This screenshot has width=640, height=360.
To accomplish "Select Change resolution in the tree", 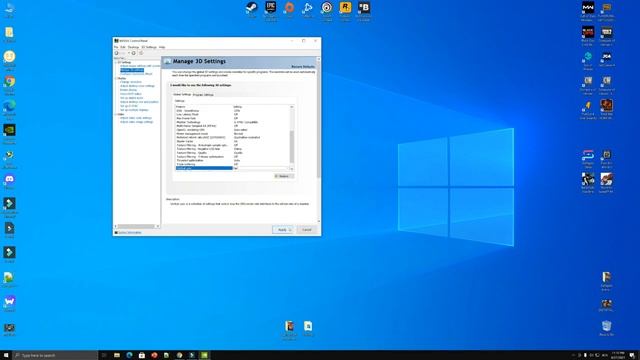I will pos(131,82).
